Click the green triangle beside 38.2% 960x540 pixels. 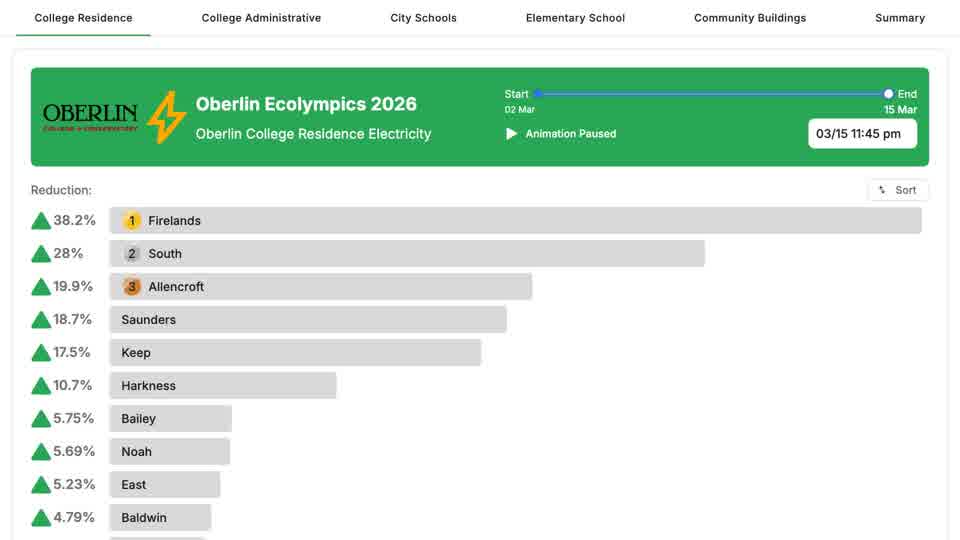coord(41,221)
